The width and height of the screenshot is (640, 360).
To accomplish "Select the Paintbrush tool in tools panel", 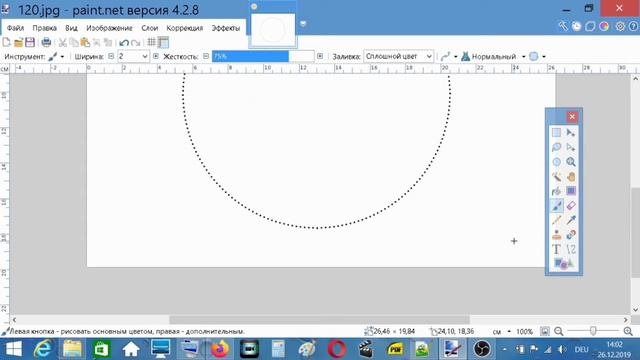I will point(556,206).
